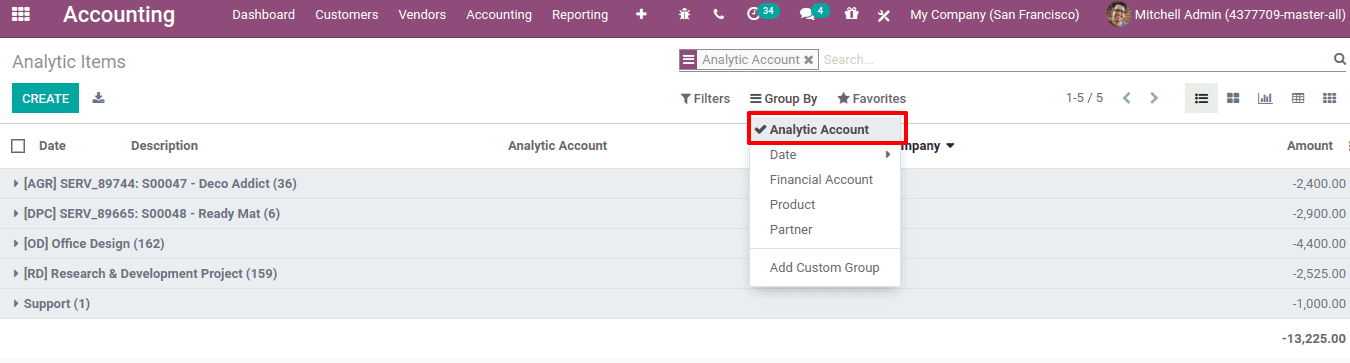
Task: Click the gift icon in navbar
Action: (x=851, y=15)
